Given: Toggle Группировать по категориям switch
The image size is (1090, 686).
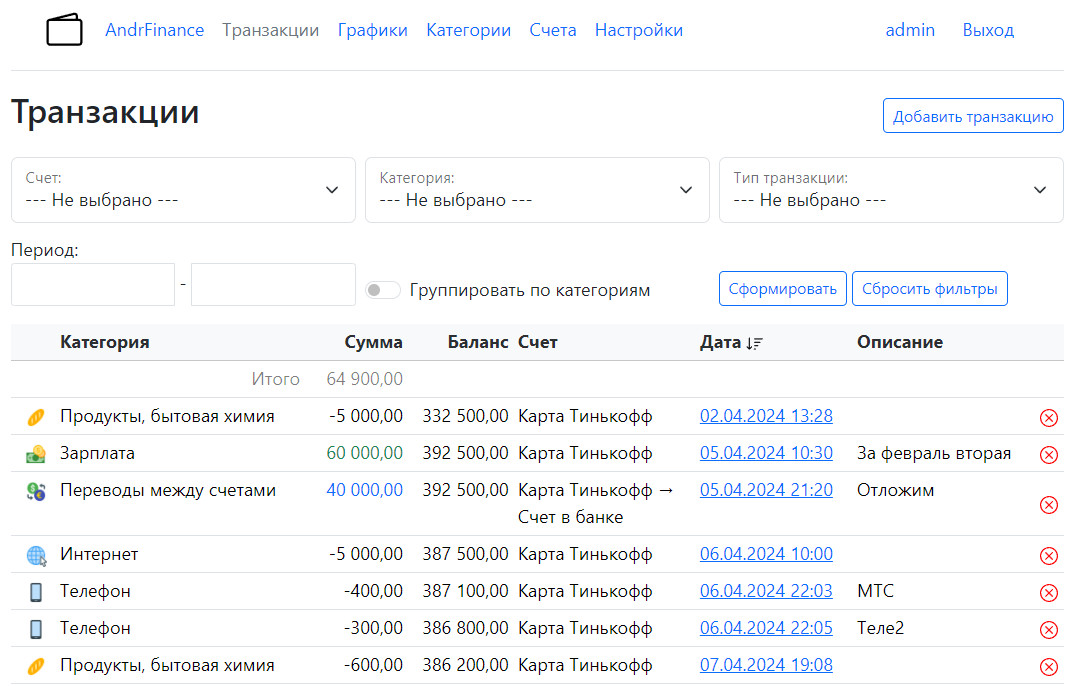Looking at the screenshot, I should tap(383, 290).
